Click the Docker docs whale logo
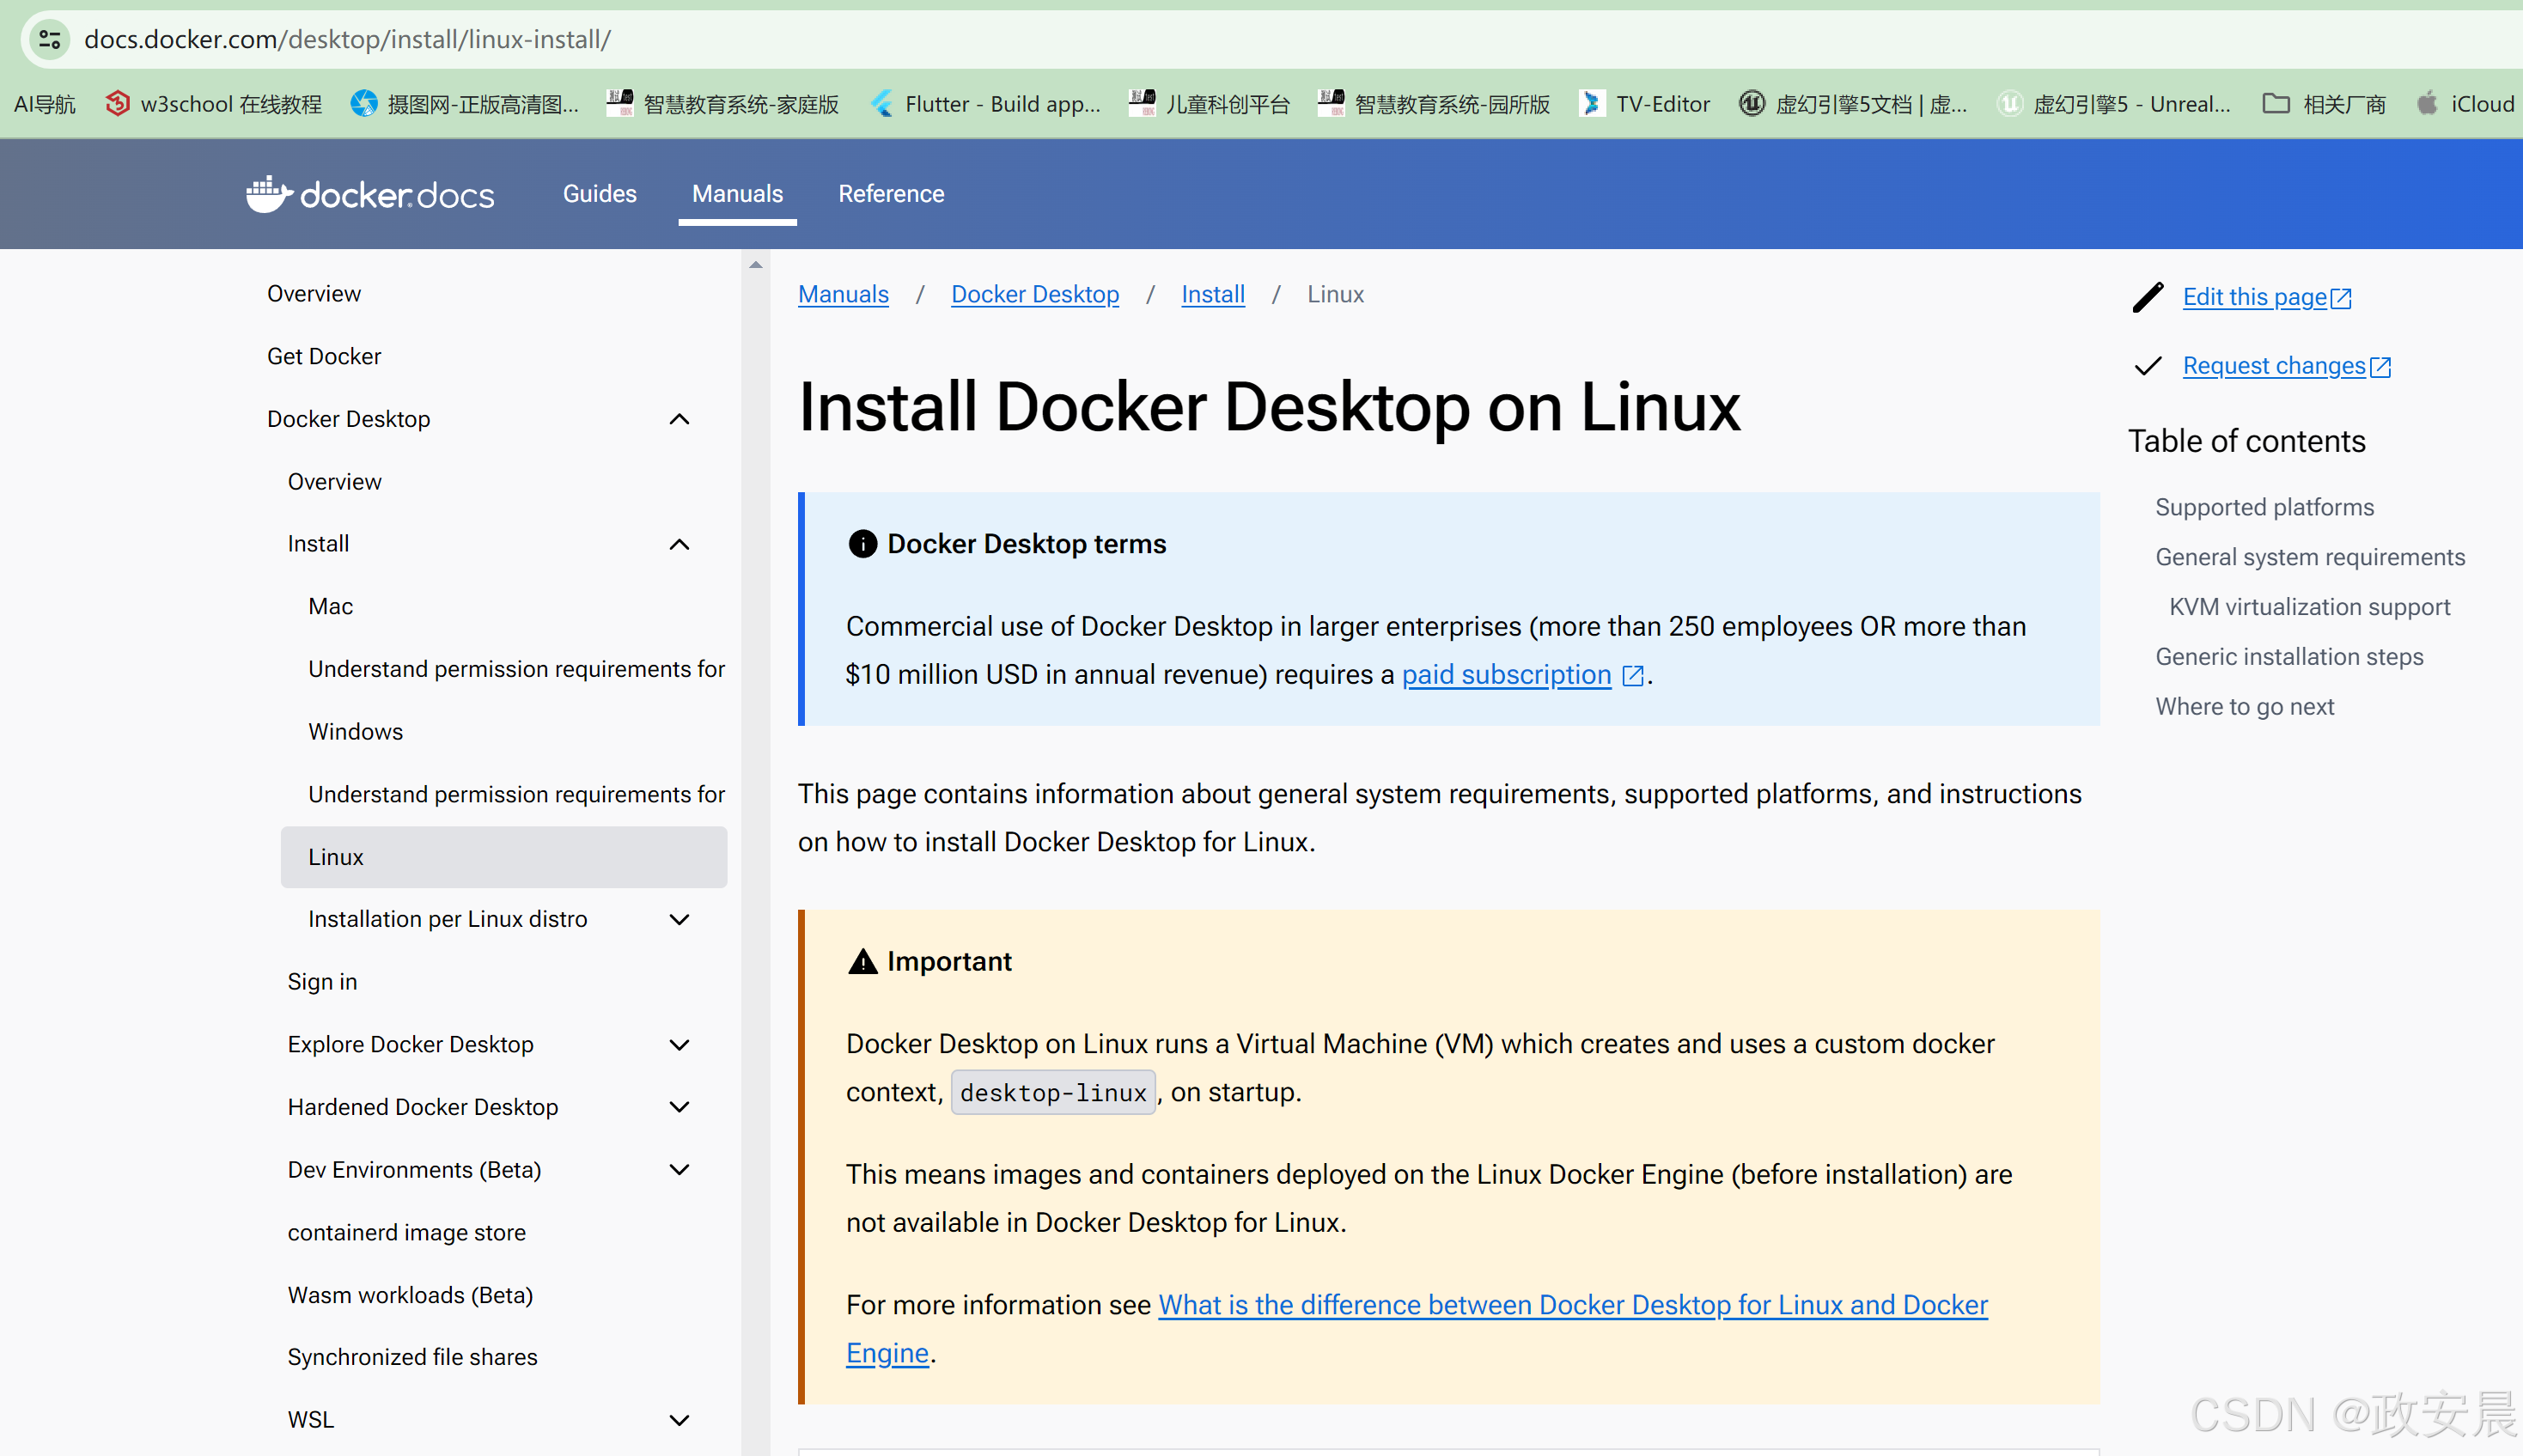 (268, 194)
